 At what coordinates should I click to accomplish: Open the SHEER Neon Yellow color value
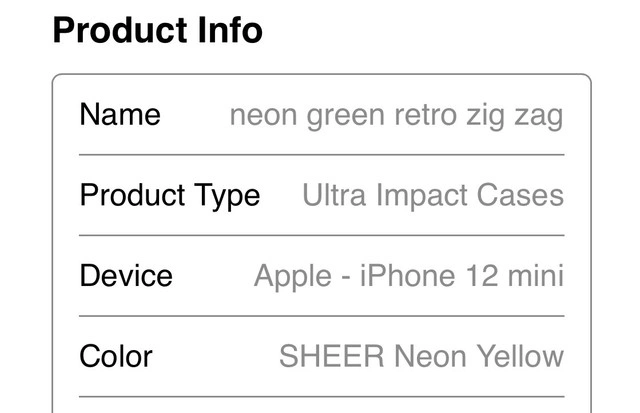pos(421,356)
